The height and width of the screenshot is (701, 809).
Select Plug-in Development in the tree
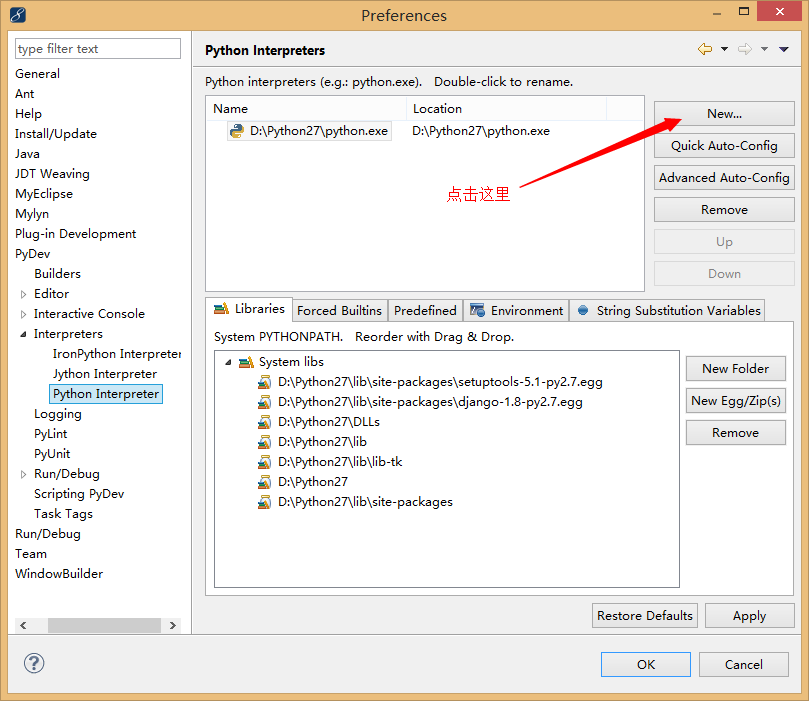pyautogui.click(x=75, y=234)
